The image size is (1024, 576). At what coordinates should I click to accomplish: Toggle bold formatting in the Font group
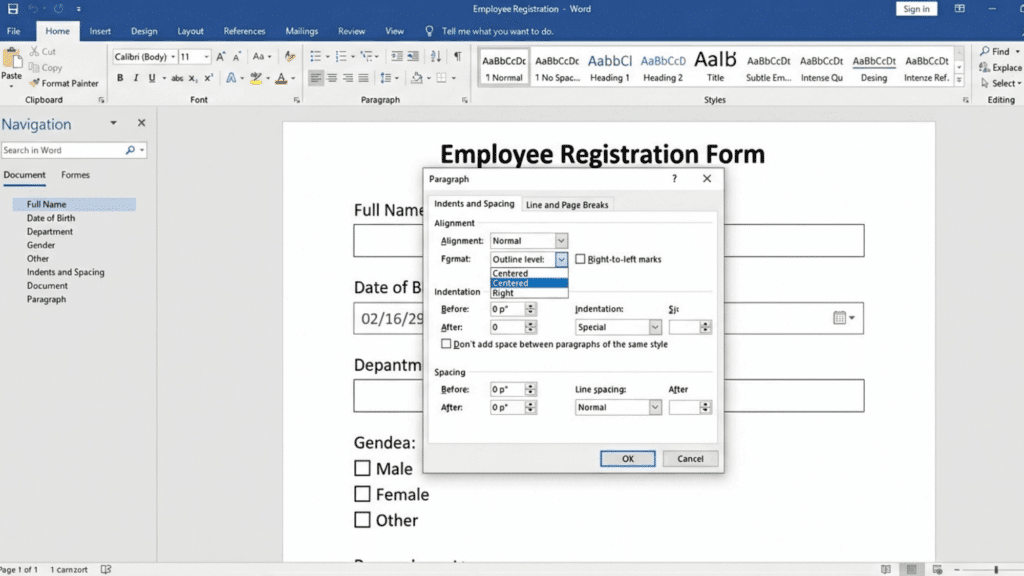(x=121, y=77)
